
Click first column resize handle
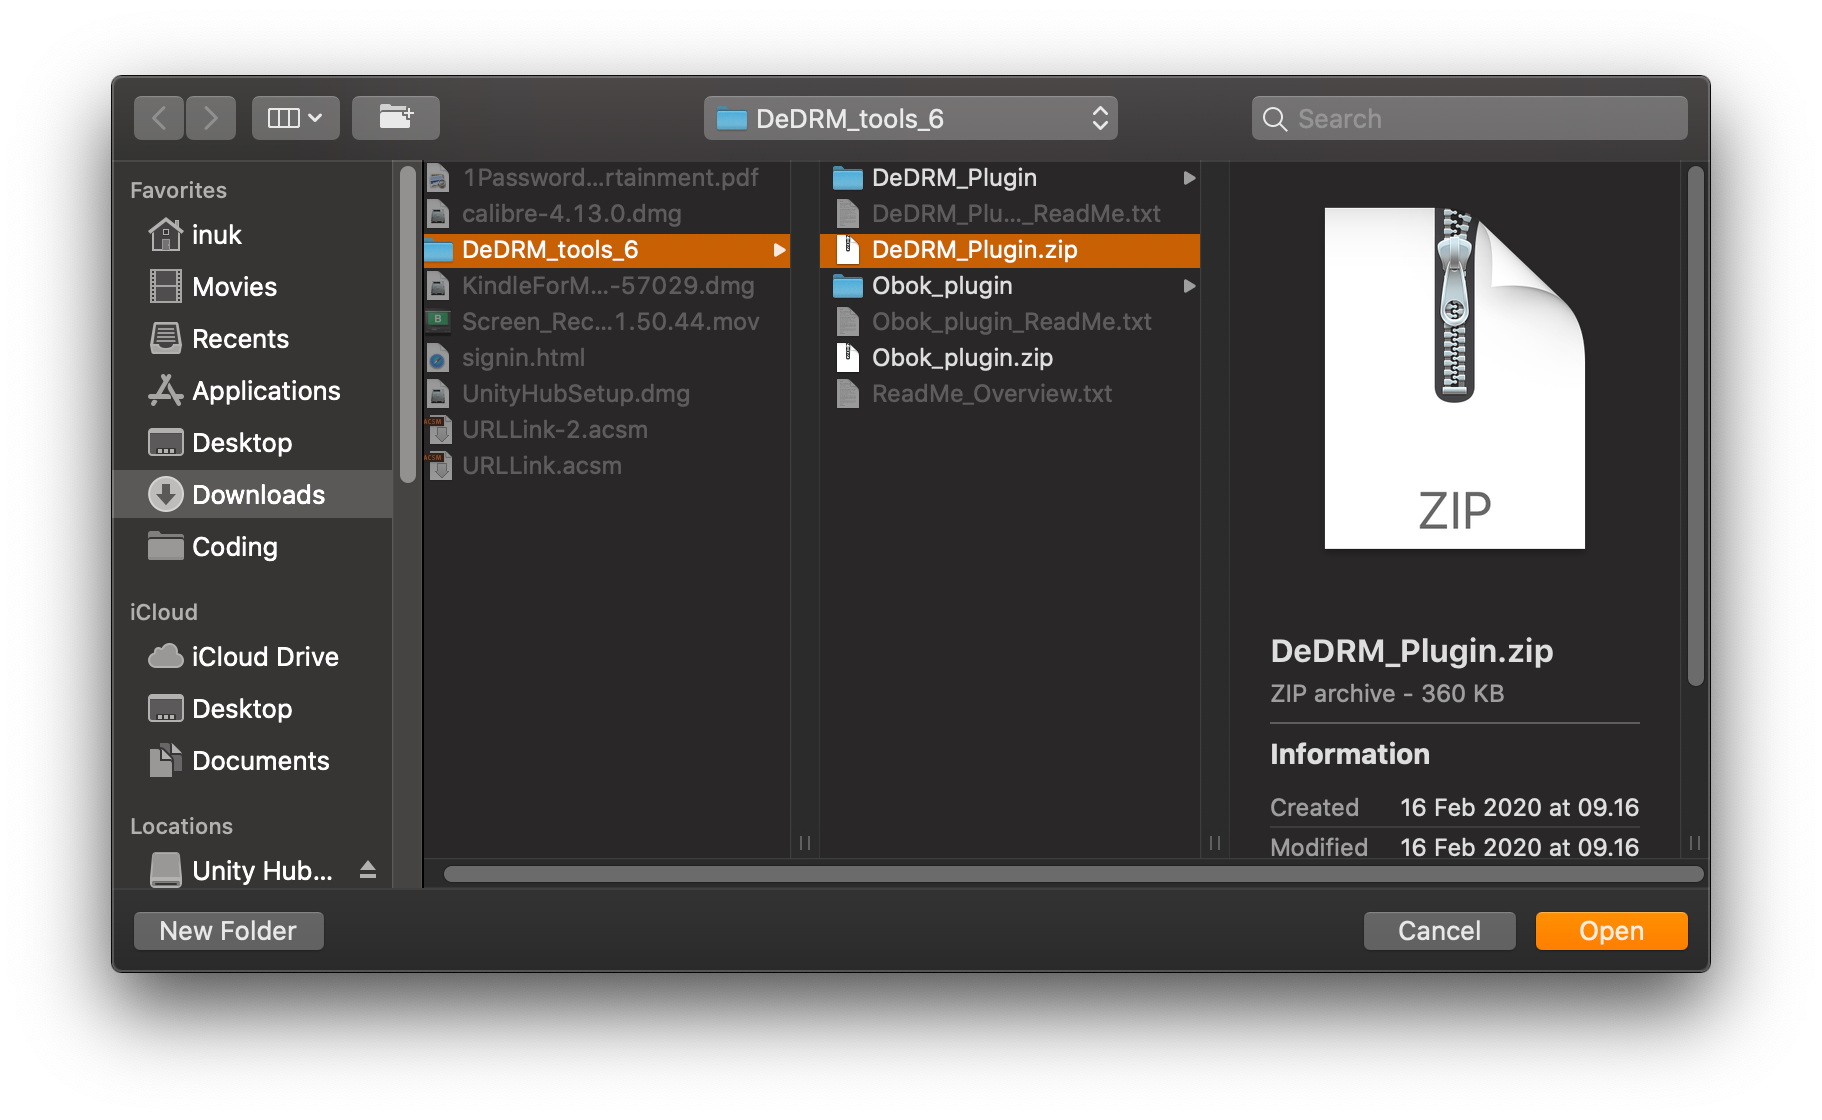pyautogui.click(x=805, y=843)
